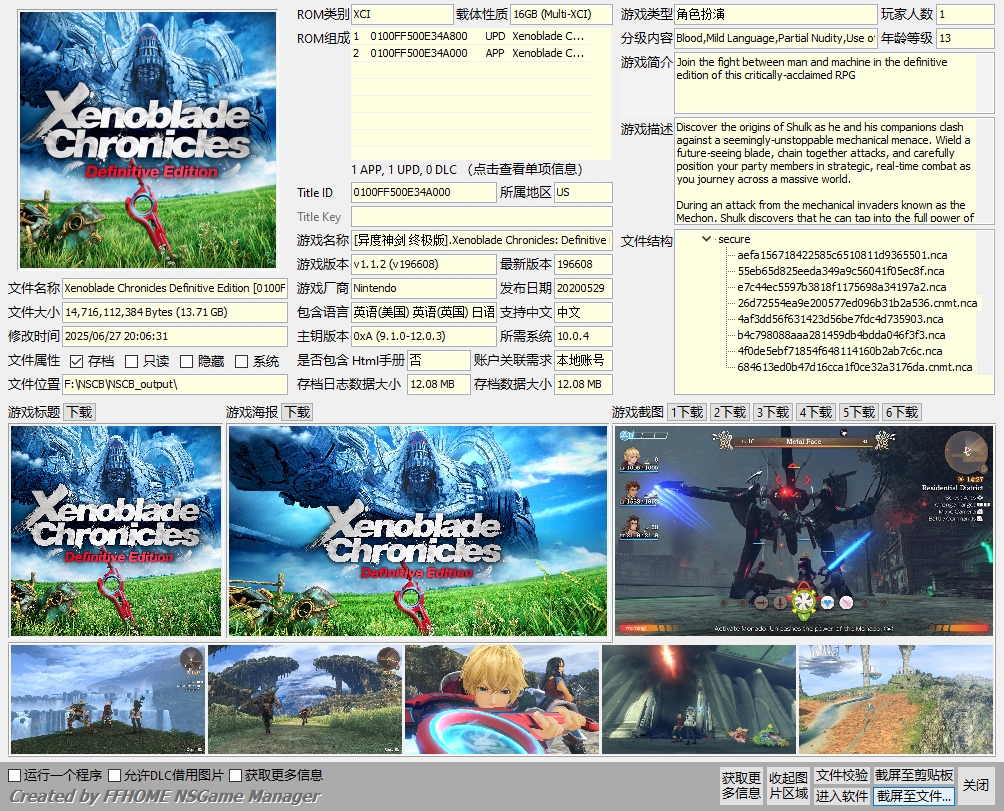Click the 6下载 screenshot download button
The width and height of the screenshot is (1004, 811).
[x=902, y=412]
